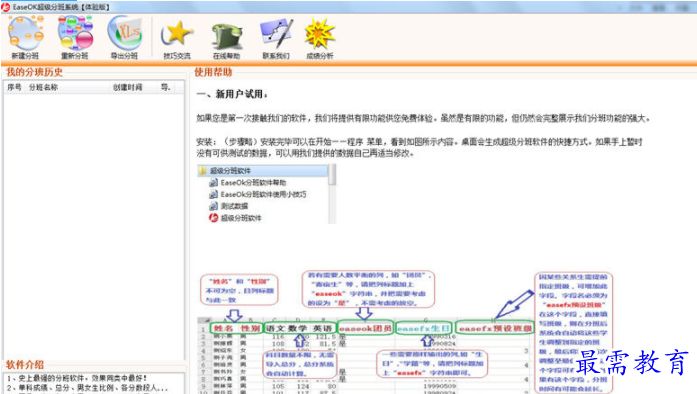Click the 姓名 性别 header cell in sample
697x394 pixels.
click(236, 328)
